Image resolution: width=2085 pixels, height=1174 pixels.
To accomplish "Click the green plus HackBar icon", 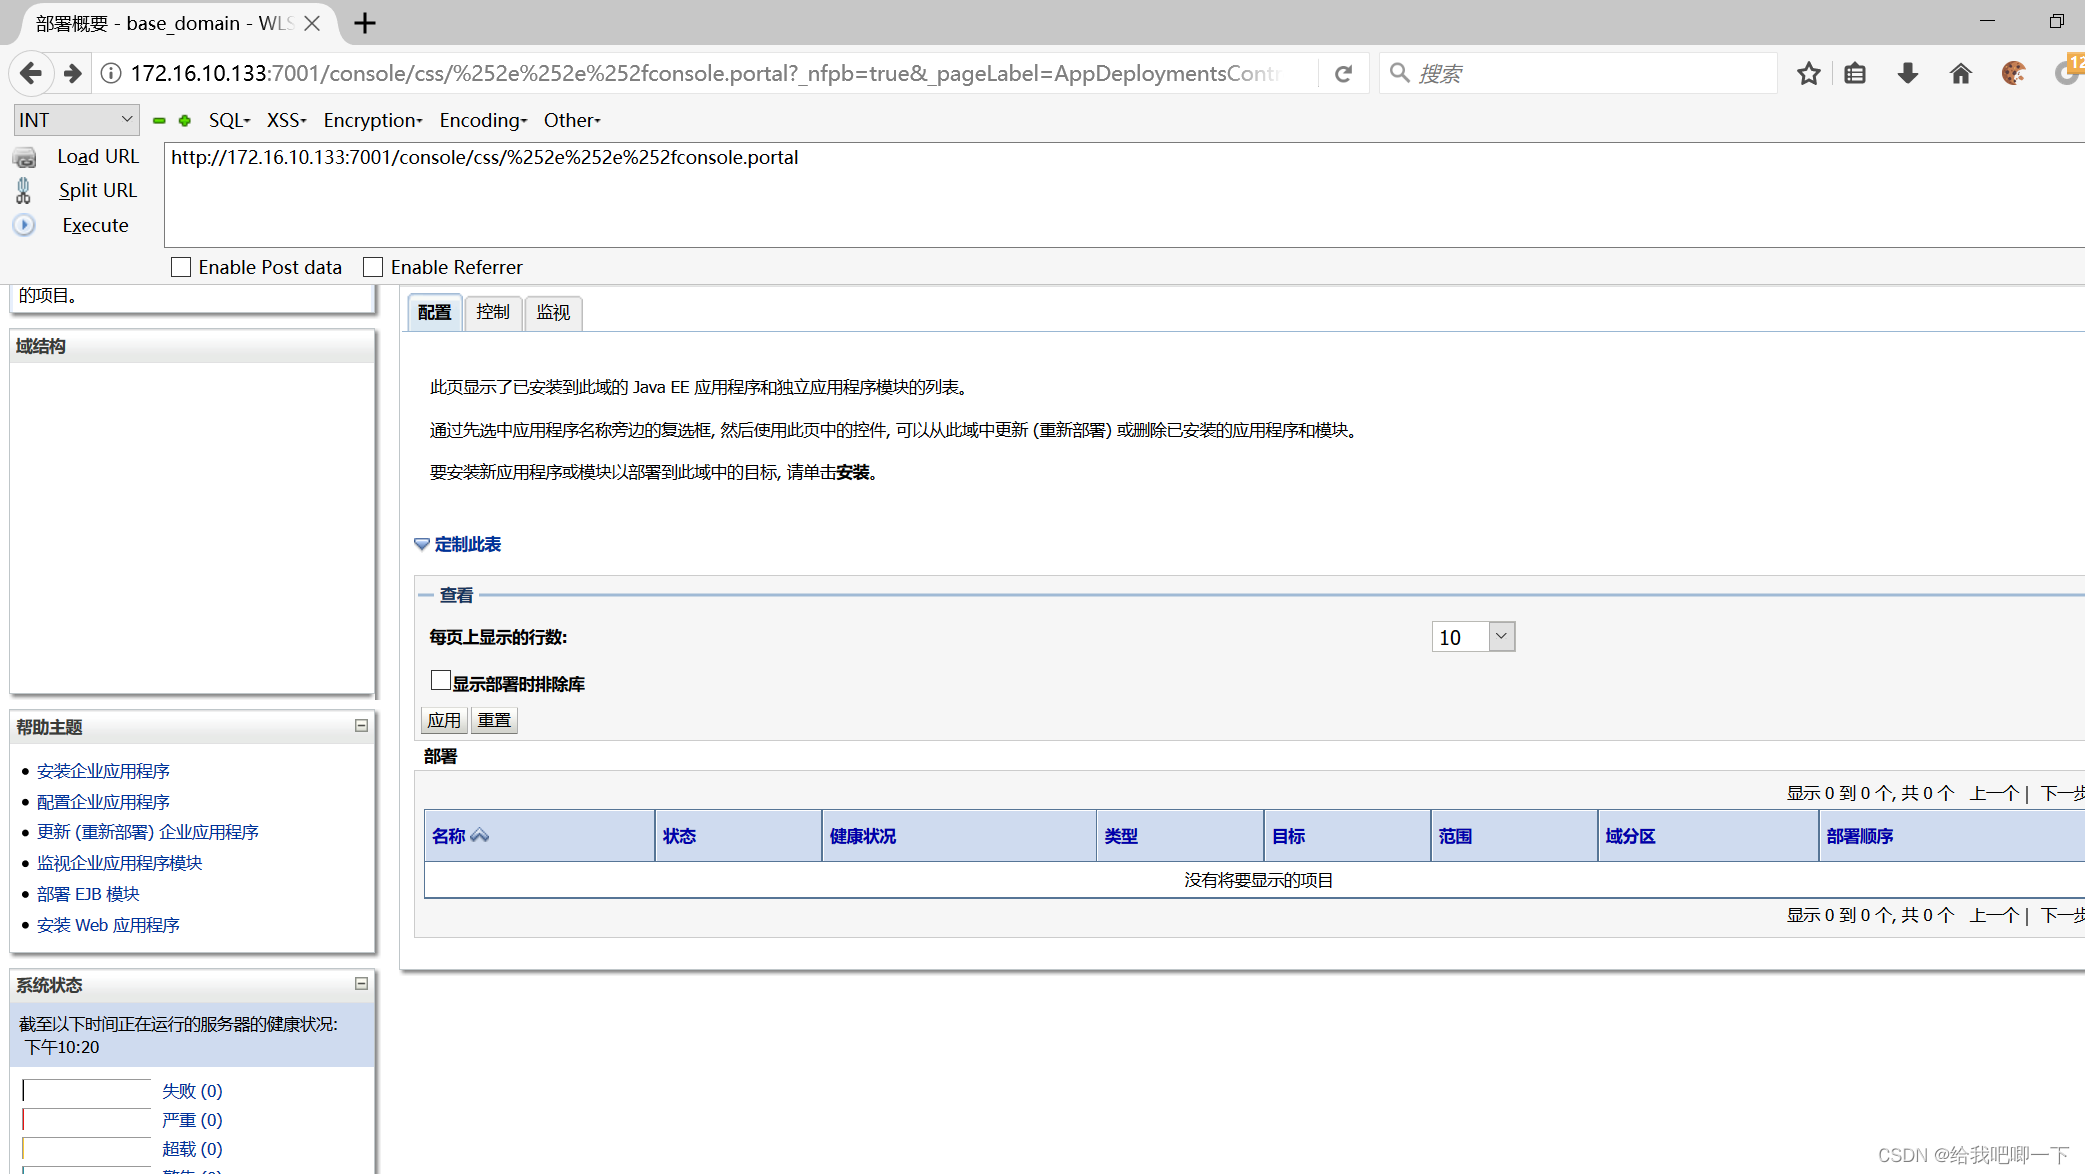I will point(185,120).
